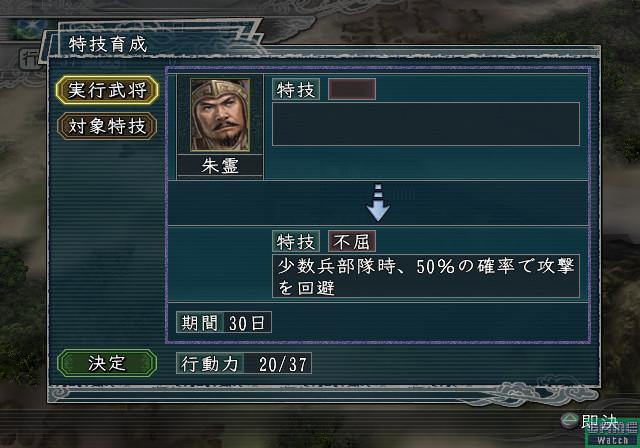Image resolution: width=640 pixels, height=448 pixels.
Task: Click the empty red skill slot at top
Action: [352, 89]
